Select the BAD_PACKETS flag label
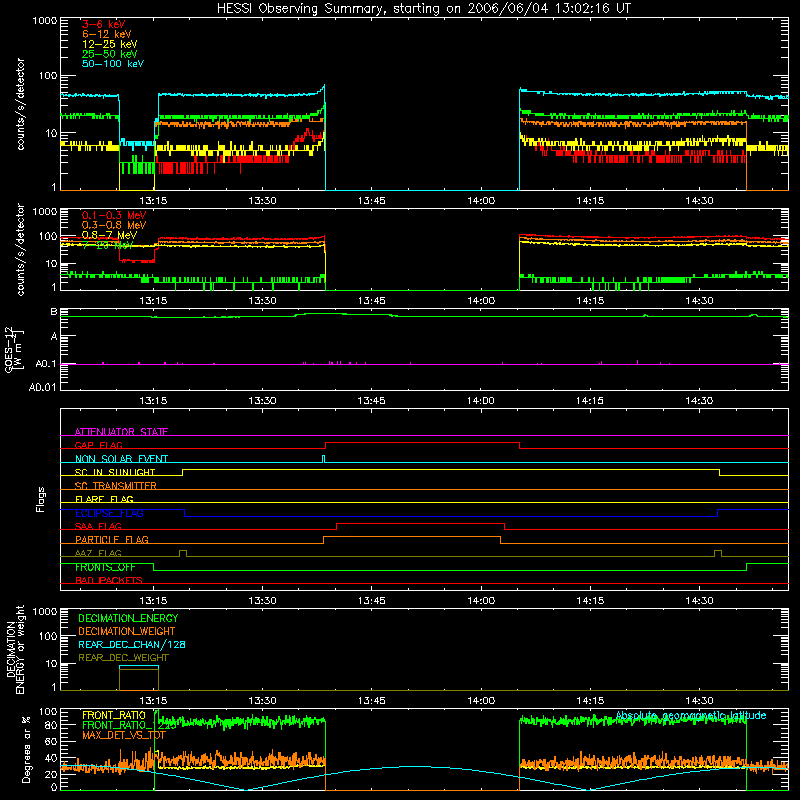800x800 pixels. [109, 580]
